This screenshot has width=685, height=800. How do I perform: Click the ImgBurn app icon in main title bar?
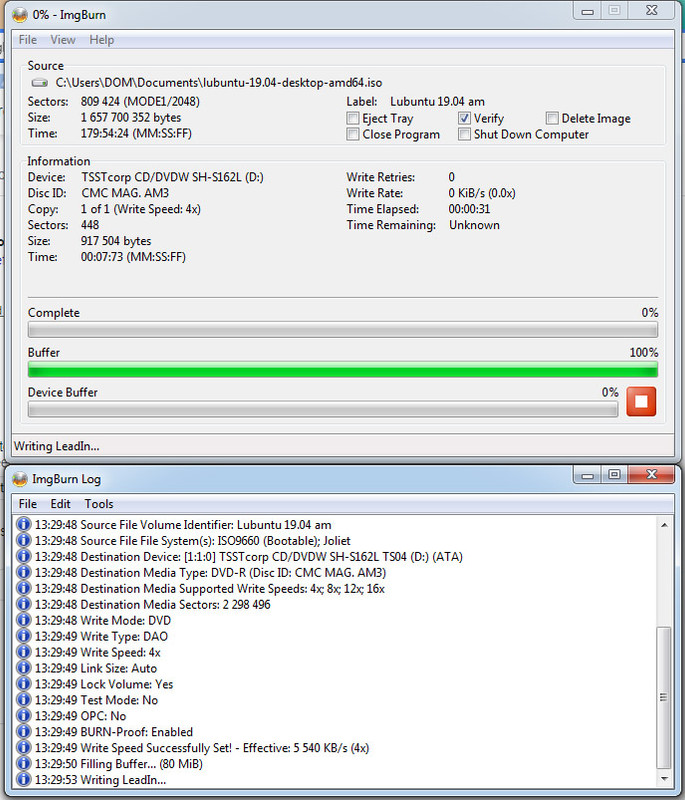(x=20, y=15)
